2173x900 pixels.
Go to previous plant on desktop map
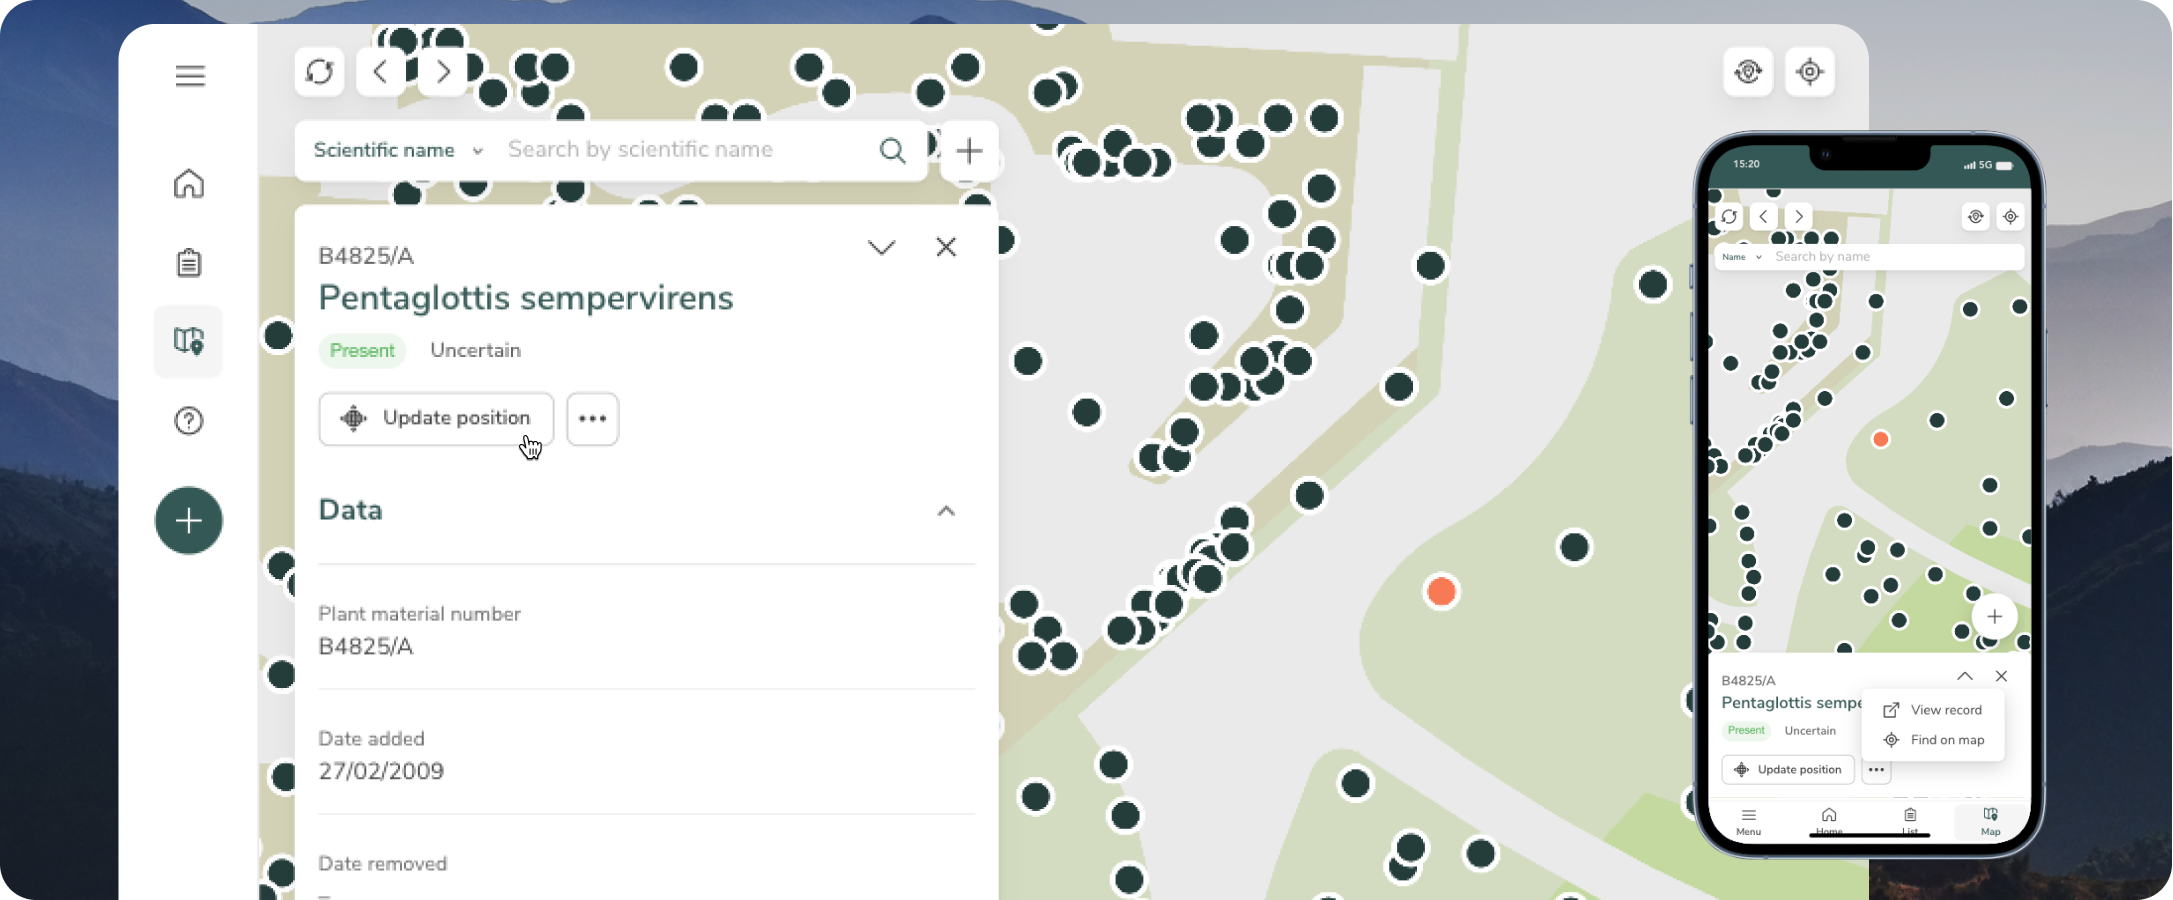coord(380,72)
